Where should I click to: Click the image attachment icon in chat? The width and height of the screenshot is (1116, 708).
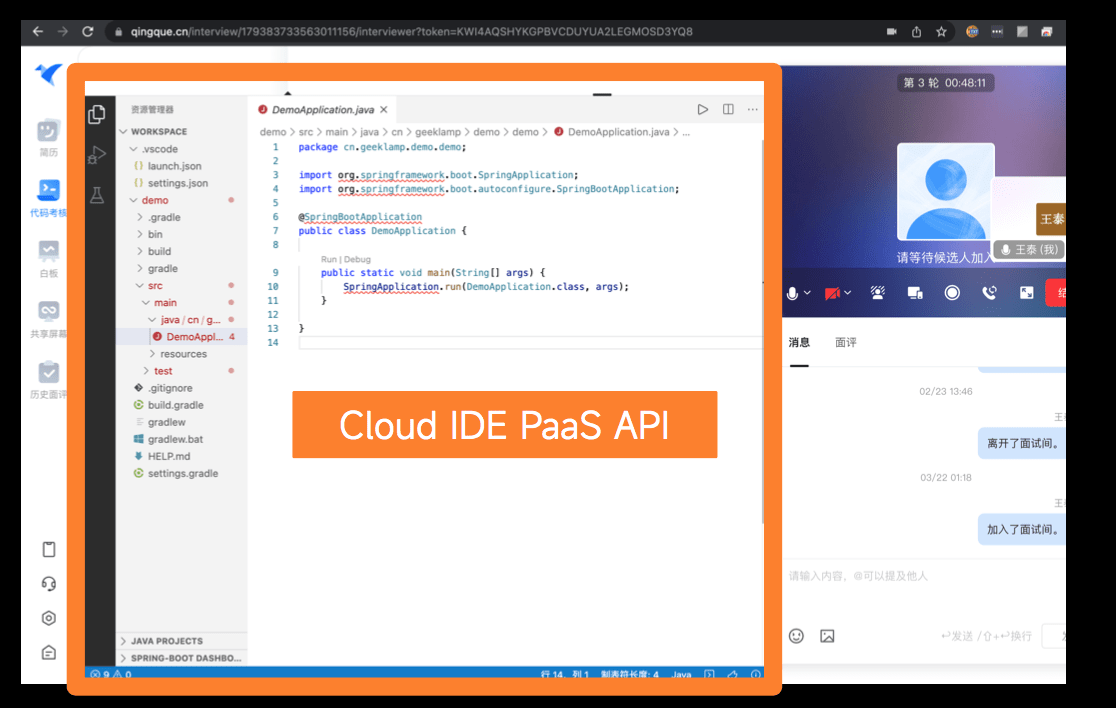tap(829, 636)
